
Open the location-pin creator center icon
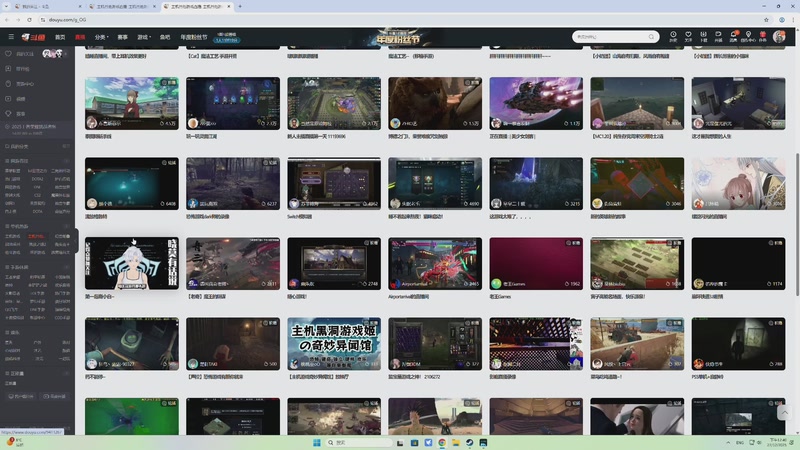[748, 36]
